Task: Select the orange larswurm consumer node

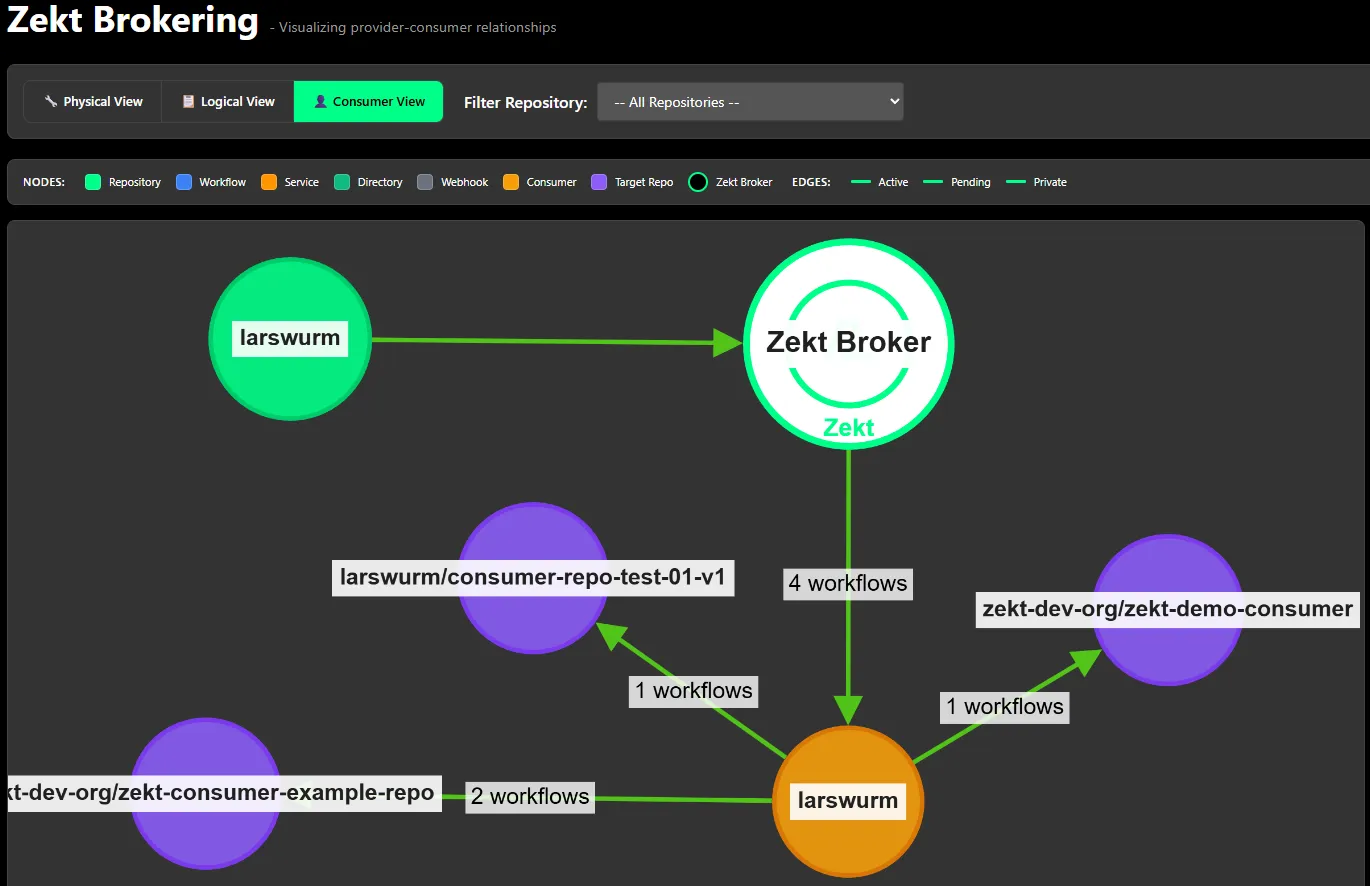Action: coord(848,801)
